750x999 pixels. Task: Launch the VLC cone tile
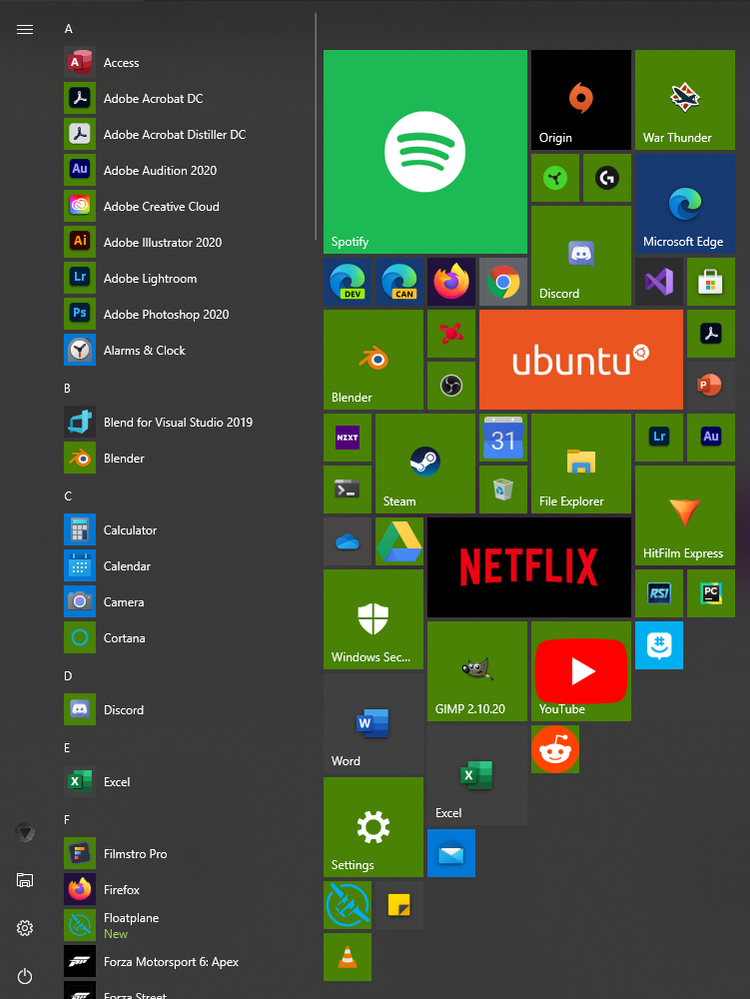[x=347, y=957]
